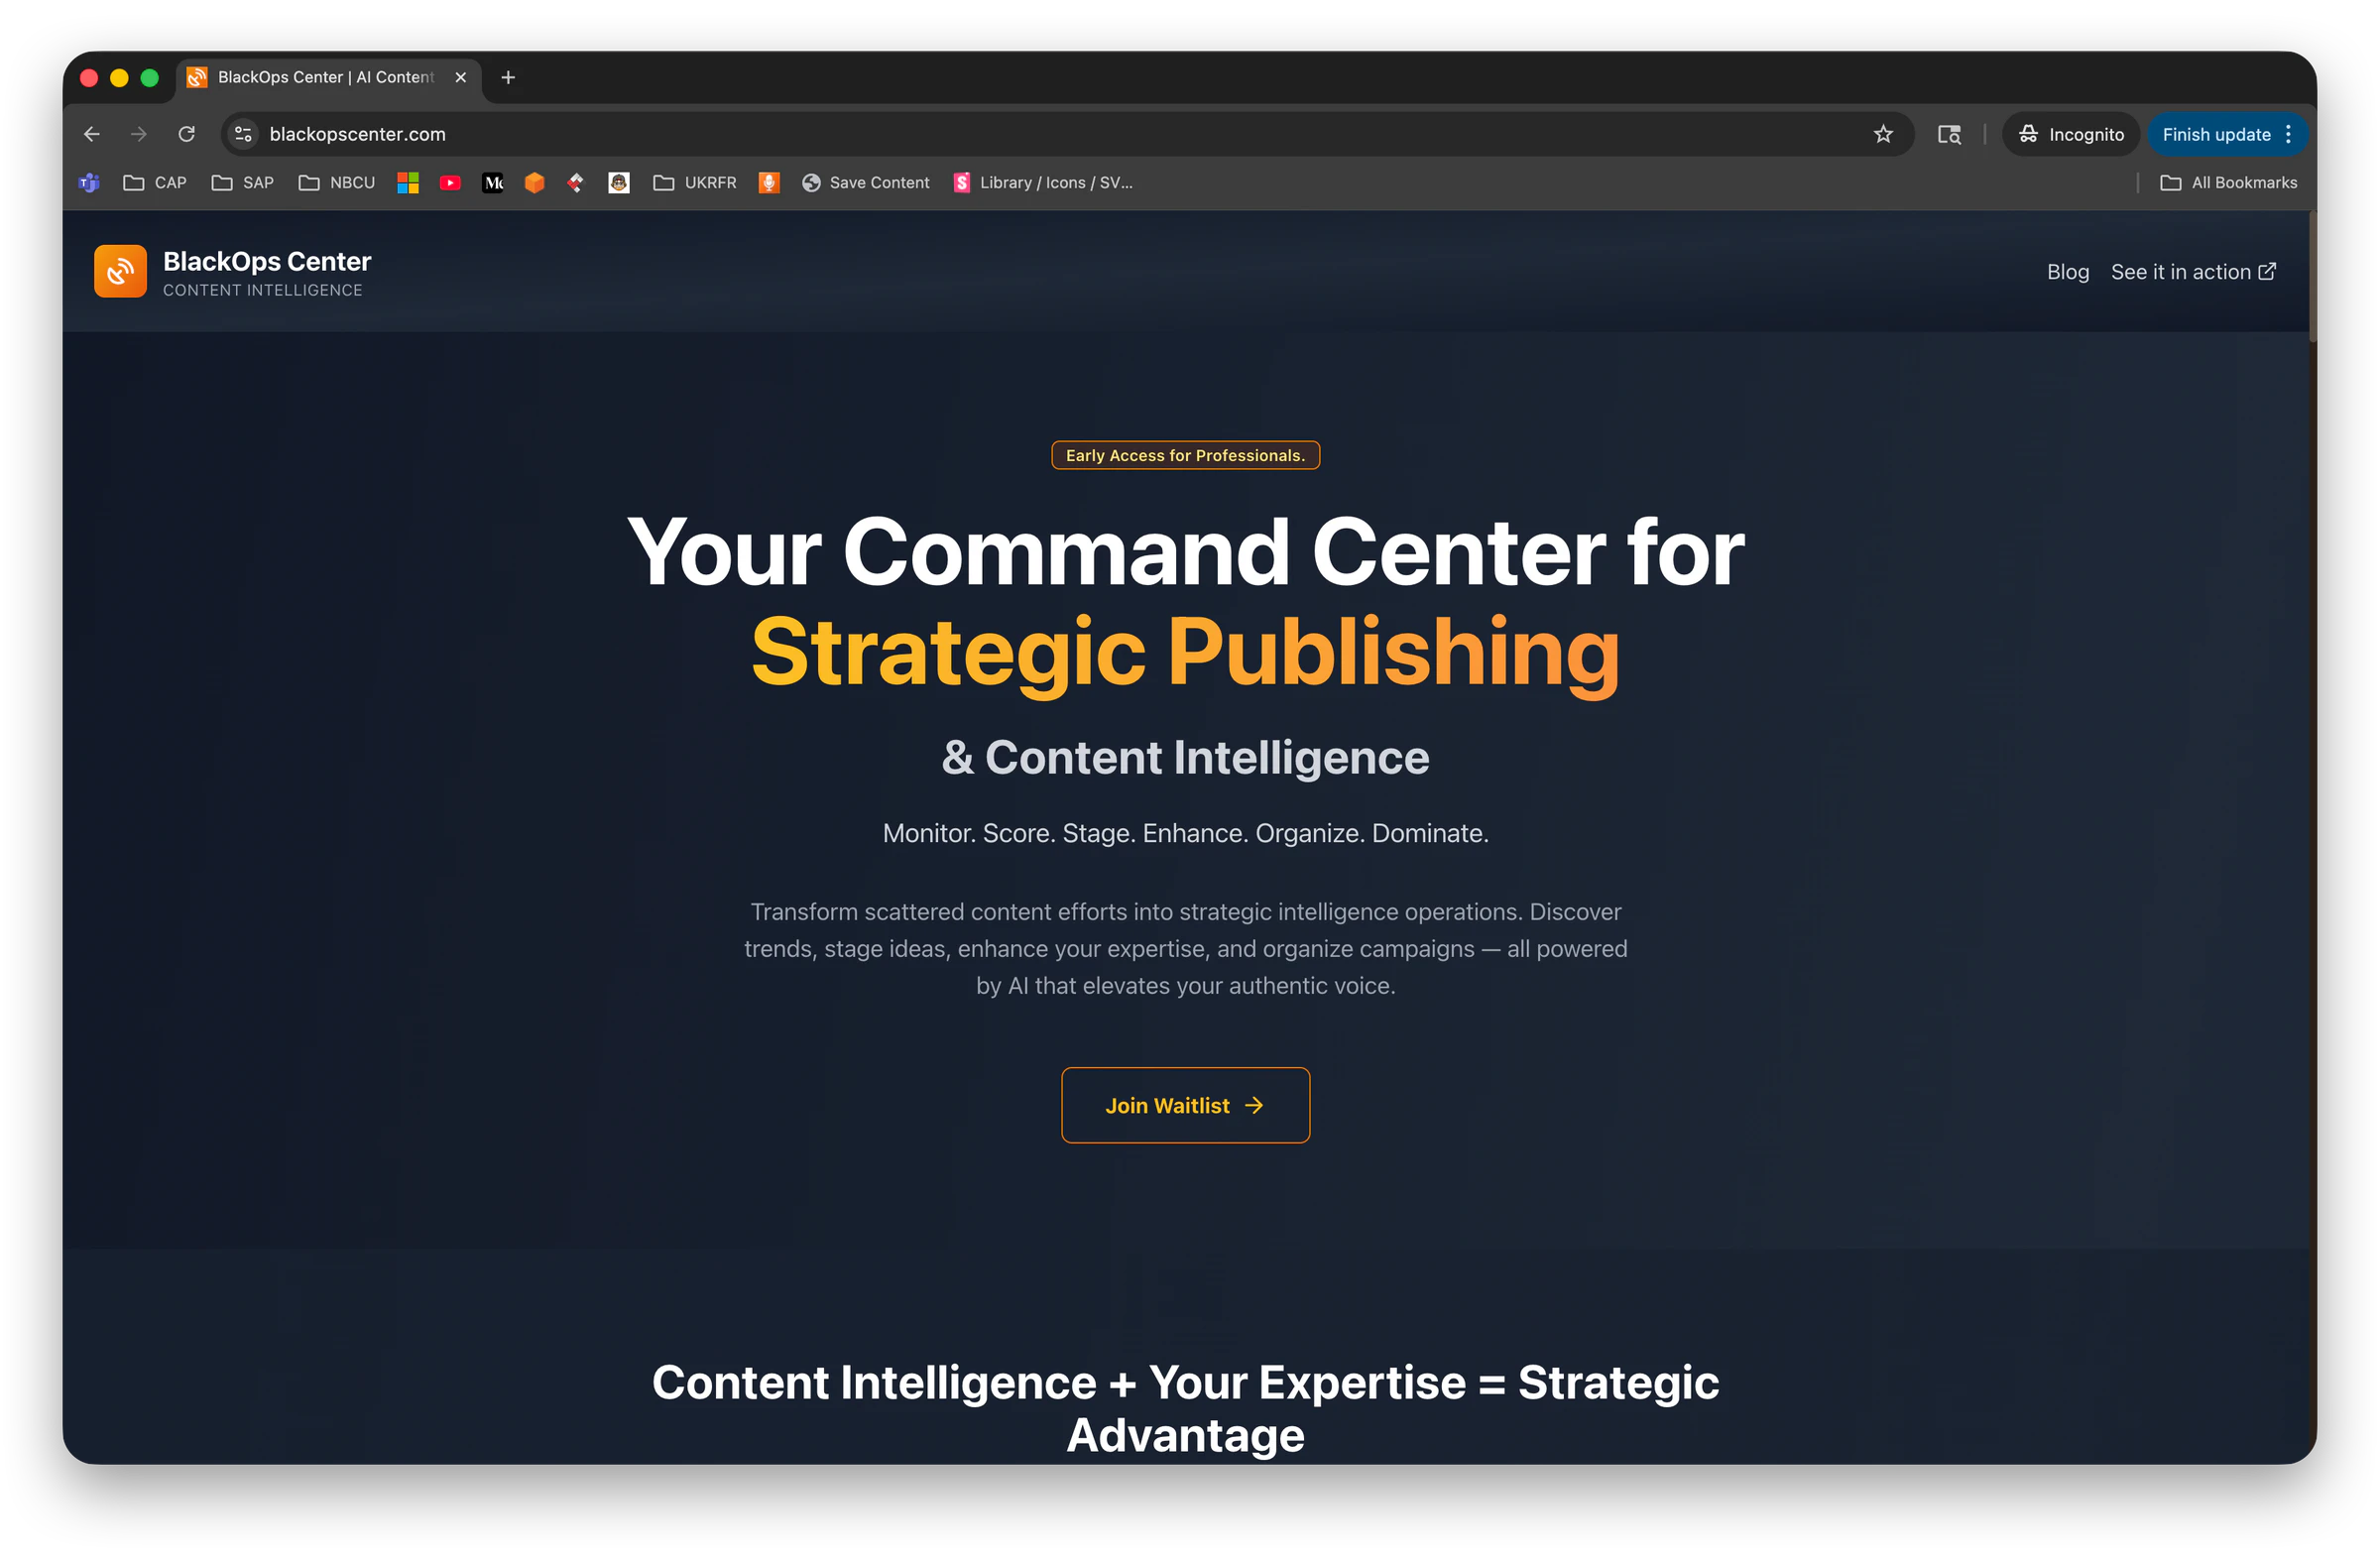Open the Microsoft Teams bookmark icon
The image size is (2380, 1563).
pos(89,183)
